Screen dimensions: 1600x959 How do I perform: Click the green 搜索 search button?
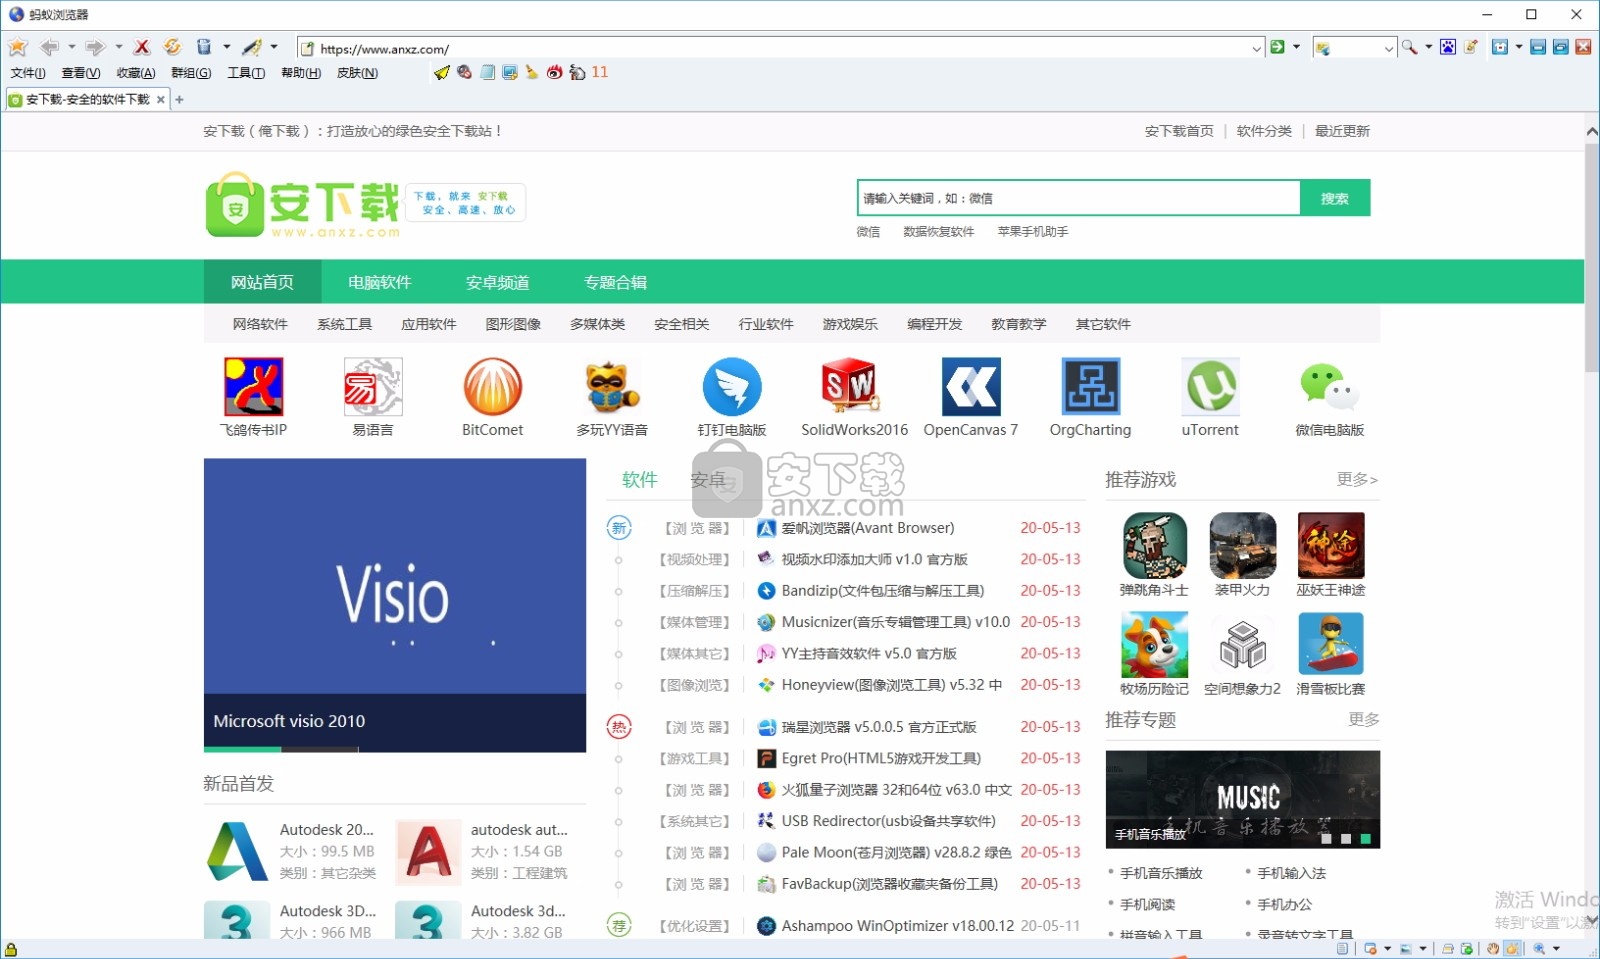(x=1335, y=198)
